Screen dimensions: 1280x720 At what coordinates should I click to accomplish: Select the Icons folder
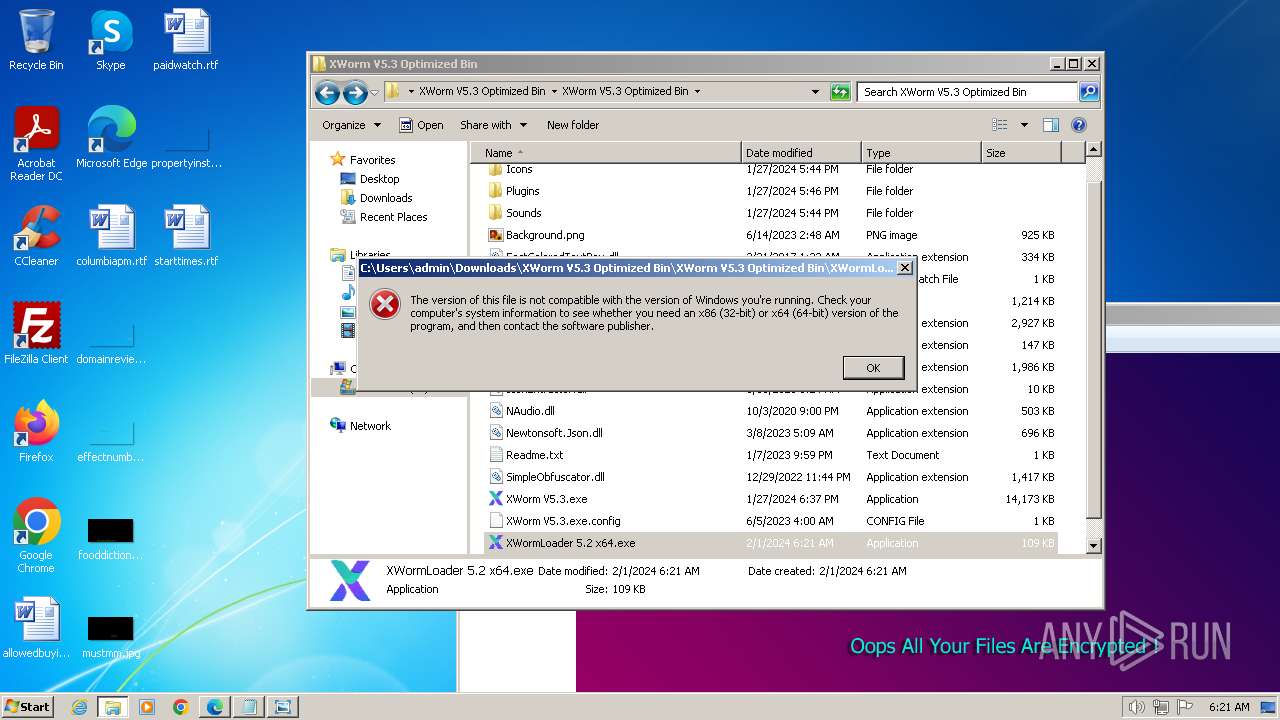pyautogui.click(x=510, y=169)
